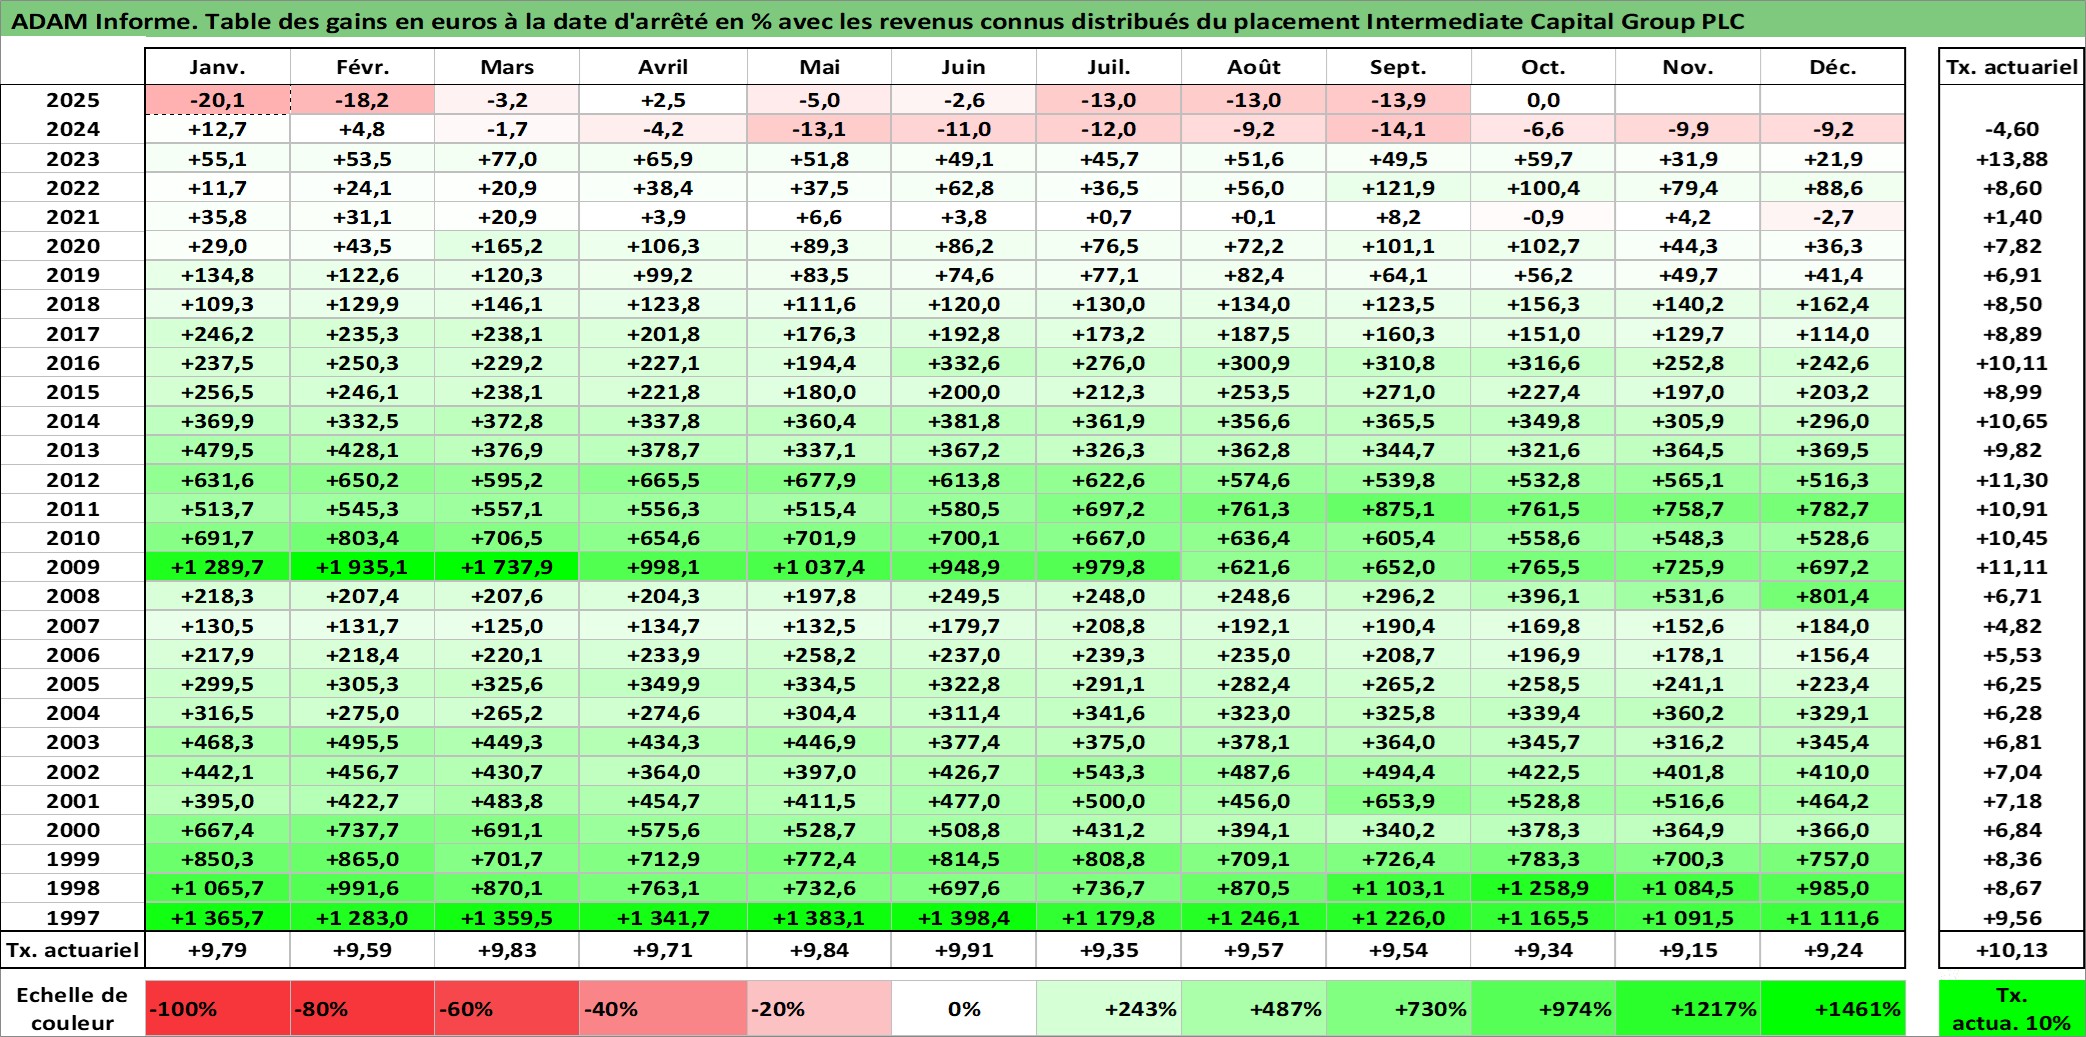
Task: Click the 'Sept.' column header
Action: (x=1398, y=67)
